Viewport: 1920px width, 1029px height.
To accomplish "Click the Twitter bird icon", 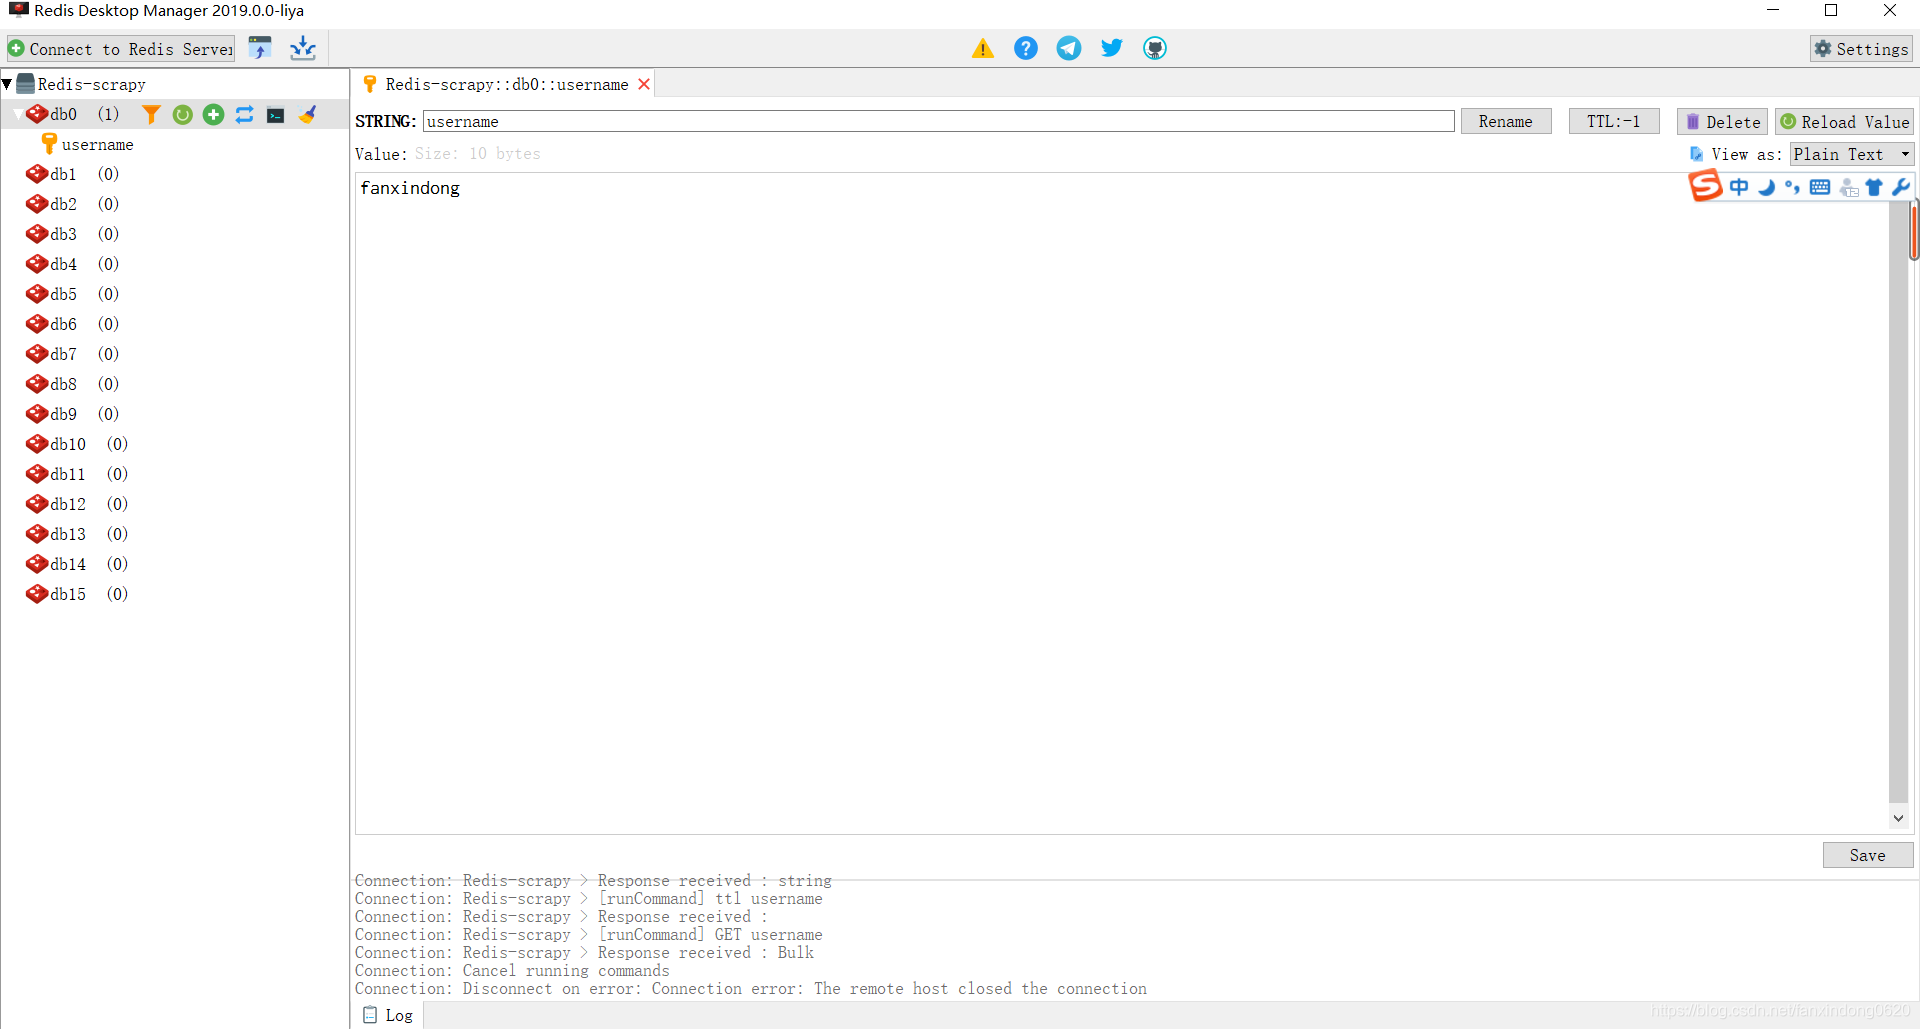I will [x=1112, y=48].
